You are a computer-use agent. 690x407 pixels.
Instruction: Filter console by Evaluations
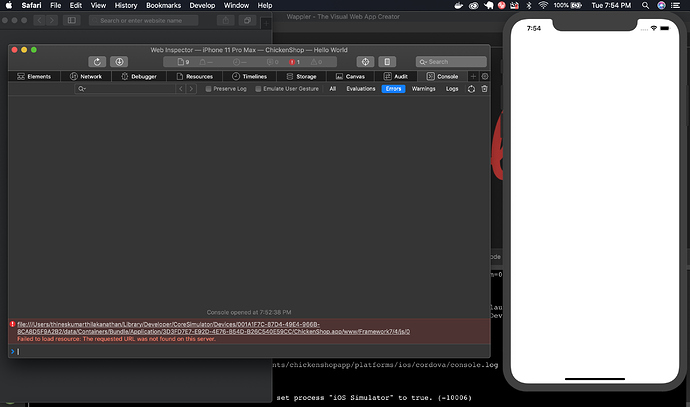tap(360, 89)
